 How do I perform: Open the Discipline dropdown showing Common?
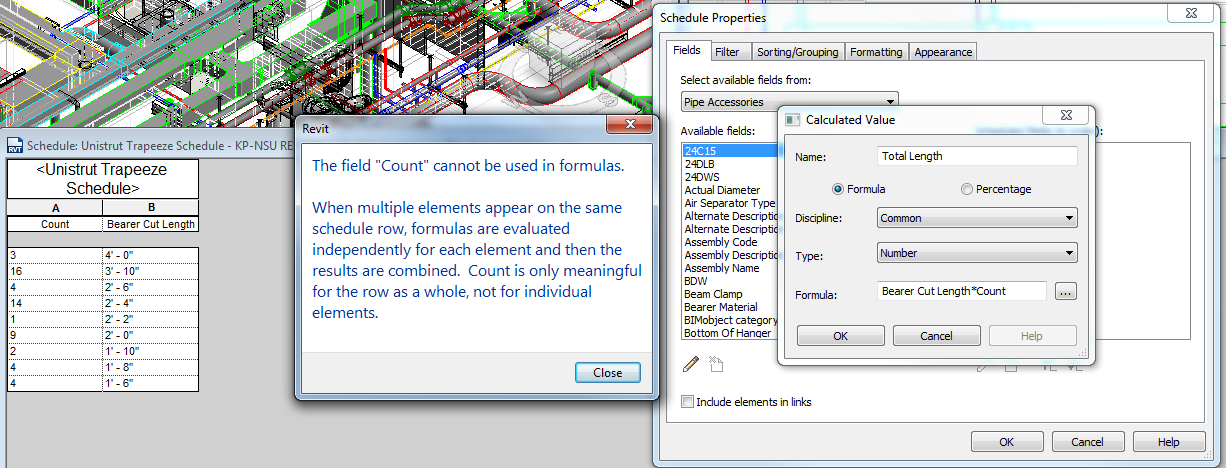(977, 218)
